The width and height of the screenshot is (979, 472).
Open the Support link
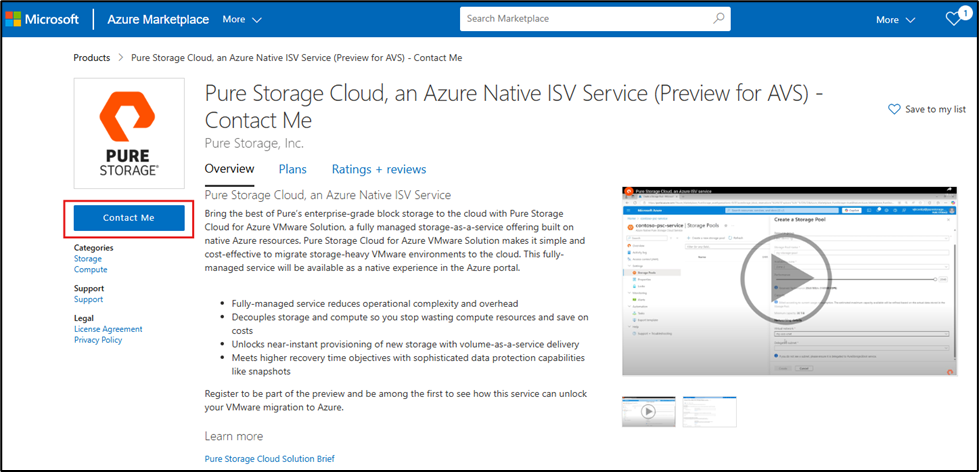89,299
